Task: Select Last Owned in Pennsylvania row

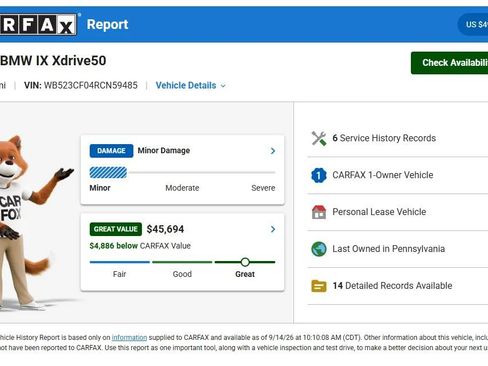Action: click(398, 249)
